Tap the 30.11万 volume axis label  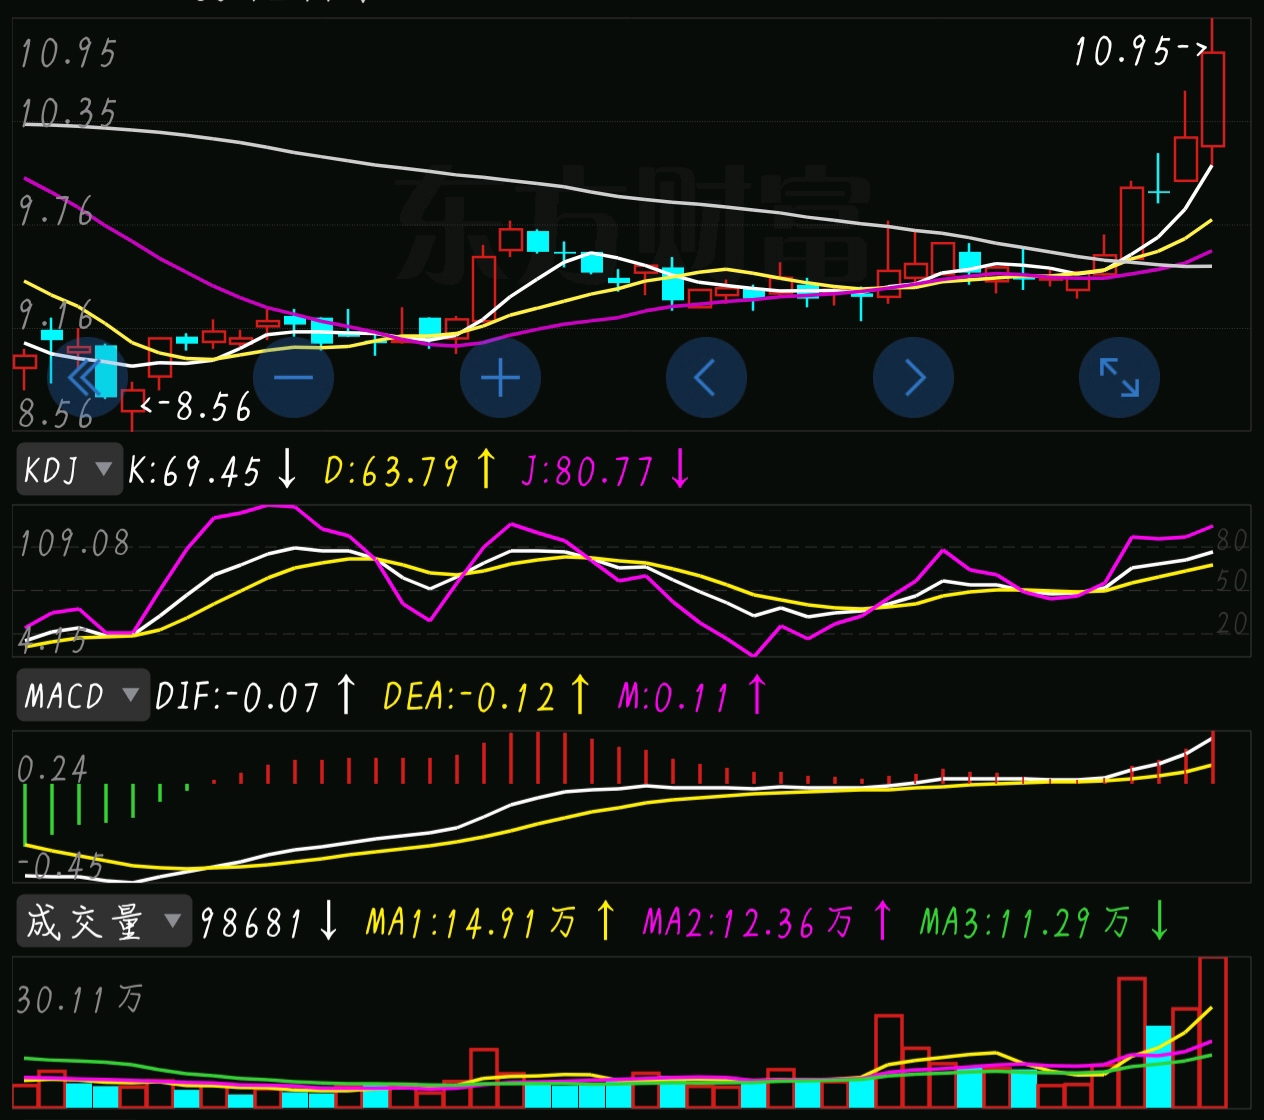pos(80,999)
